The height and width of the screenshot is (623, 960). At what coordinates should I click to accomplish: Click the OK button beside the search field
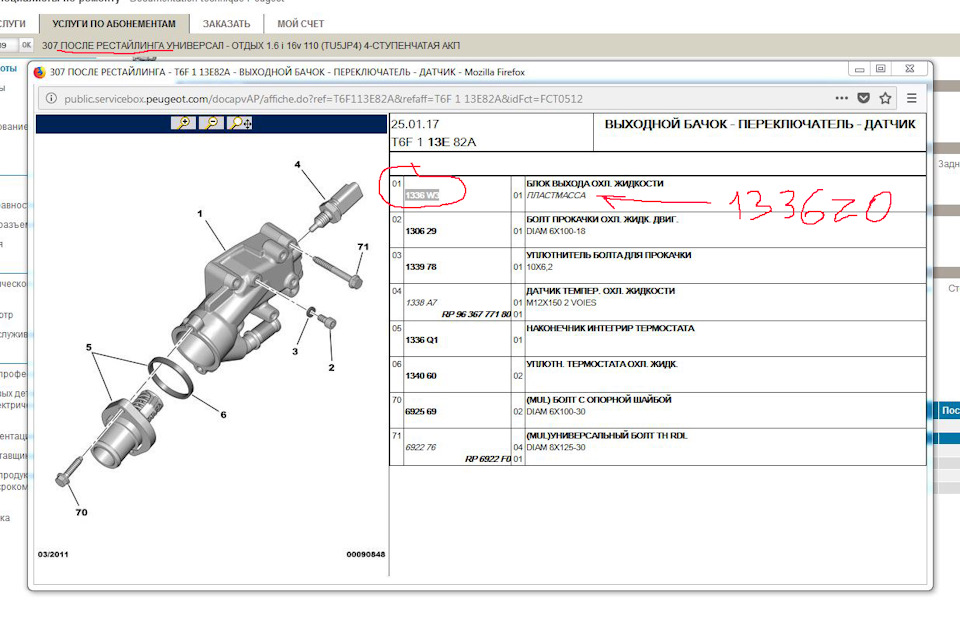tap(26, 45)
